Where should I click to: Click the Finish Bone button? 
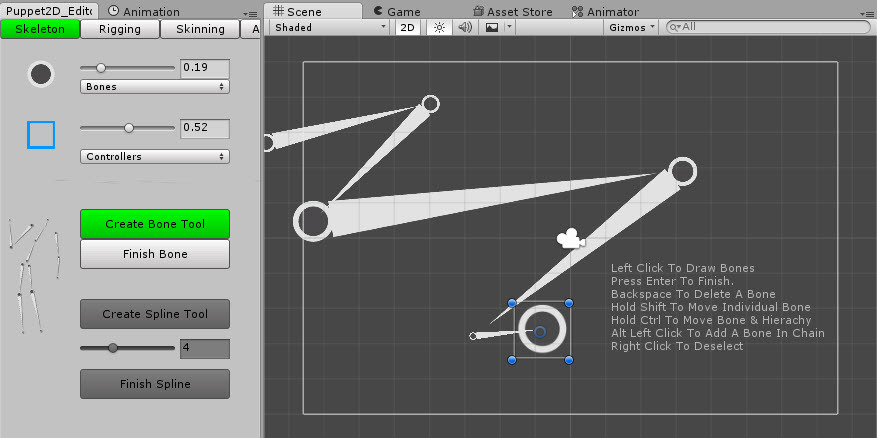pyautogui.click(x=155, y=254)
